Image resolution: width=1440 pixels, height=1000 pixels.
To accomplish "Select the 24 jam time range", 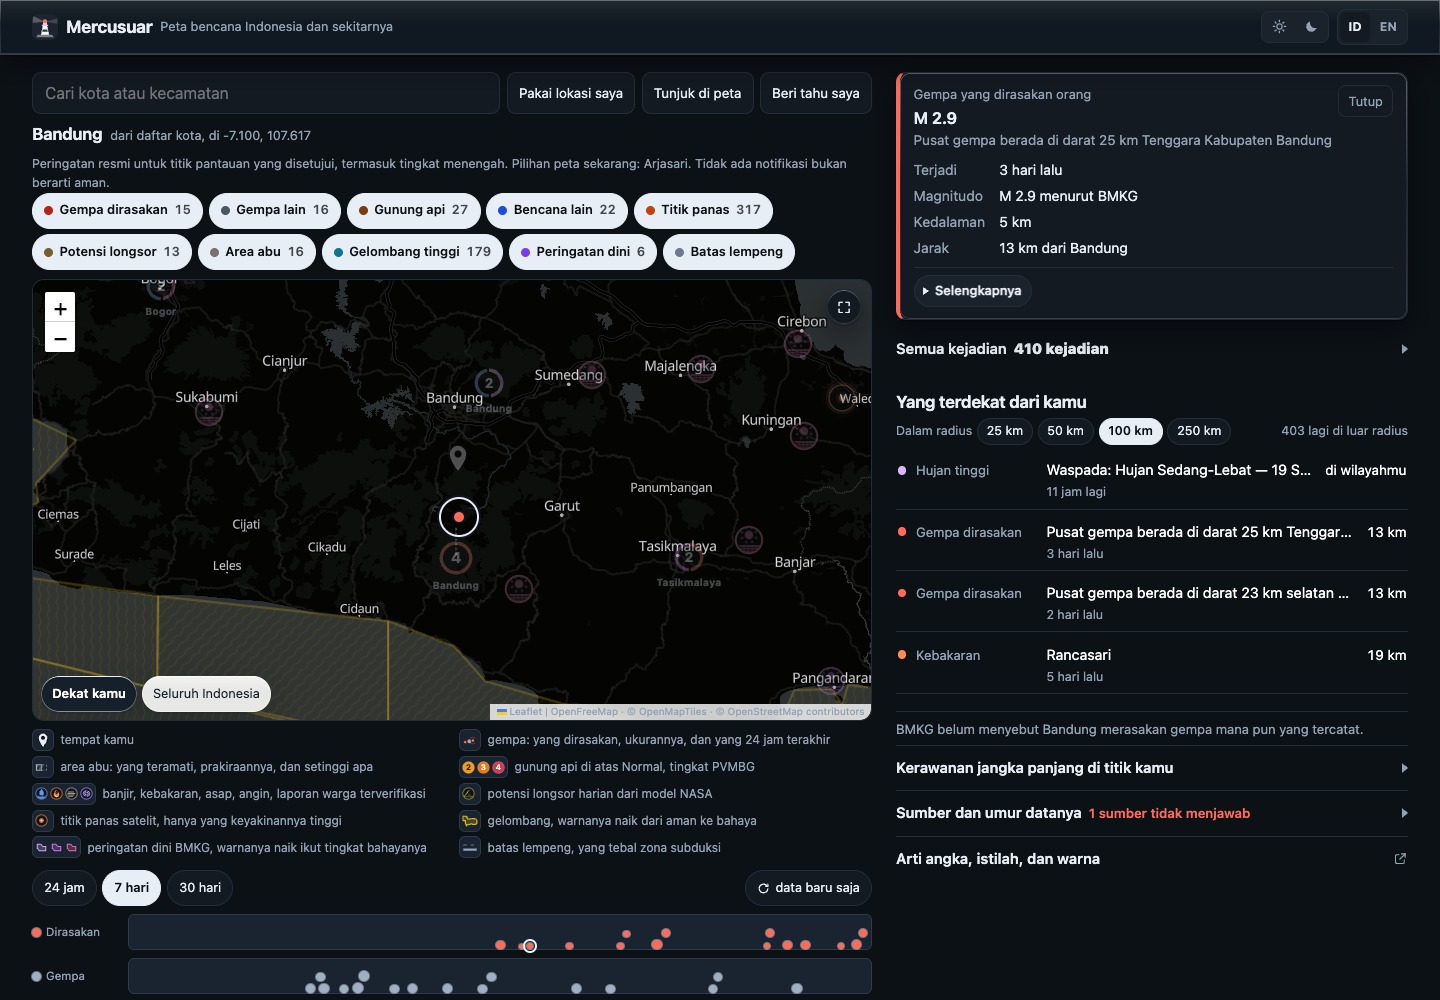I will (x=65, y=888).
